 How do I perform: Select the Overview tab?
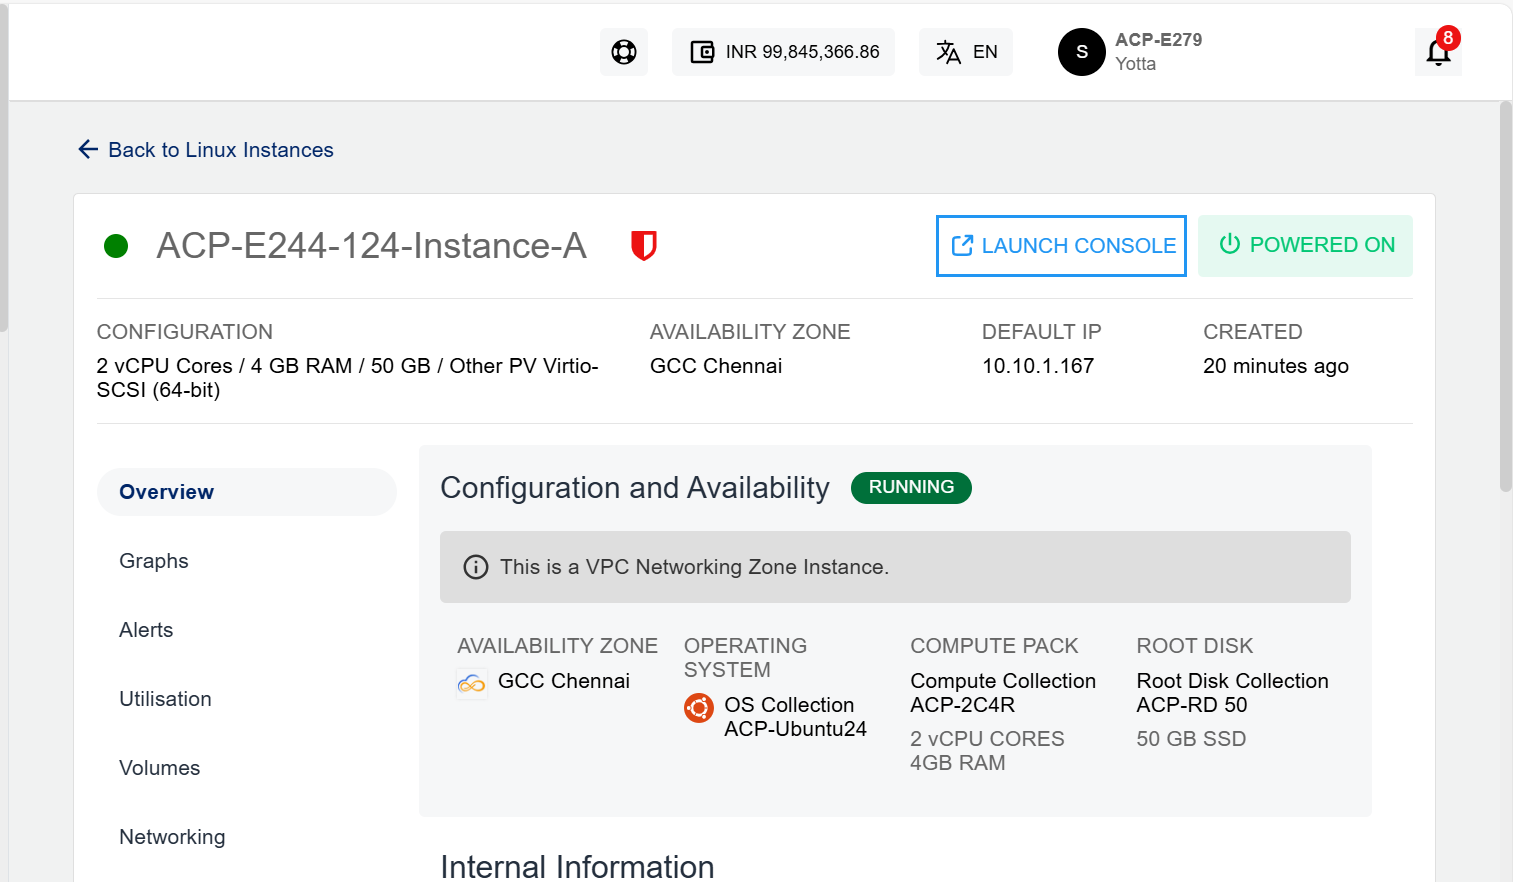[x=247, y=492]
